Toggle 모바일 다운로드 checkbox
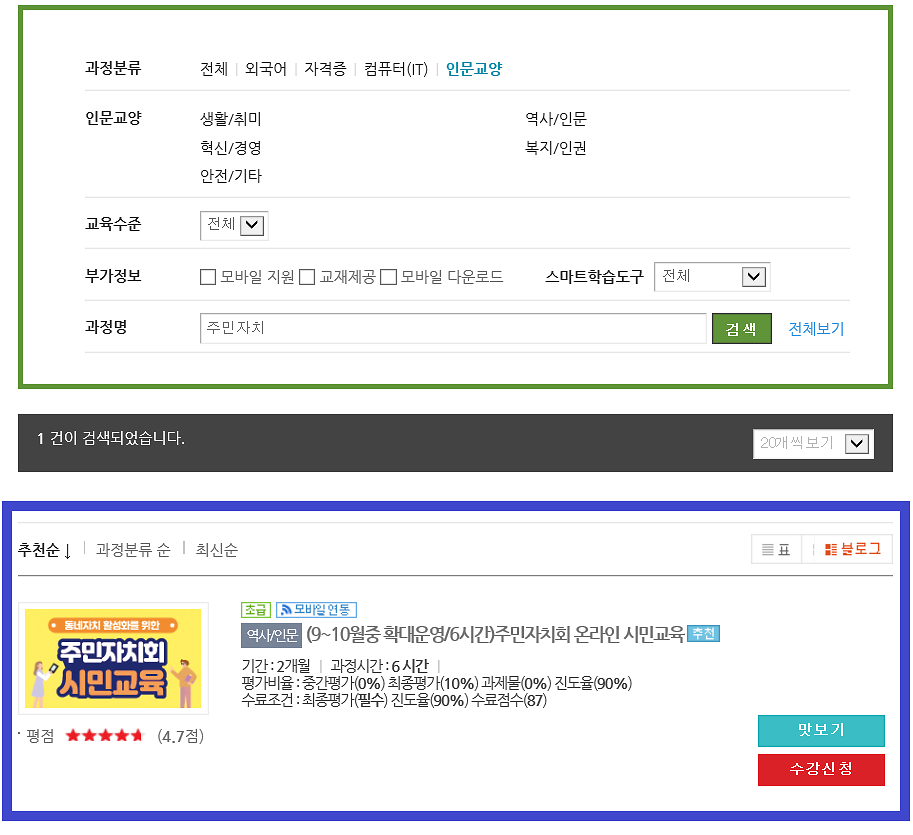The image size is (913, 835). (x=389, y=277)
